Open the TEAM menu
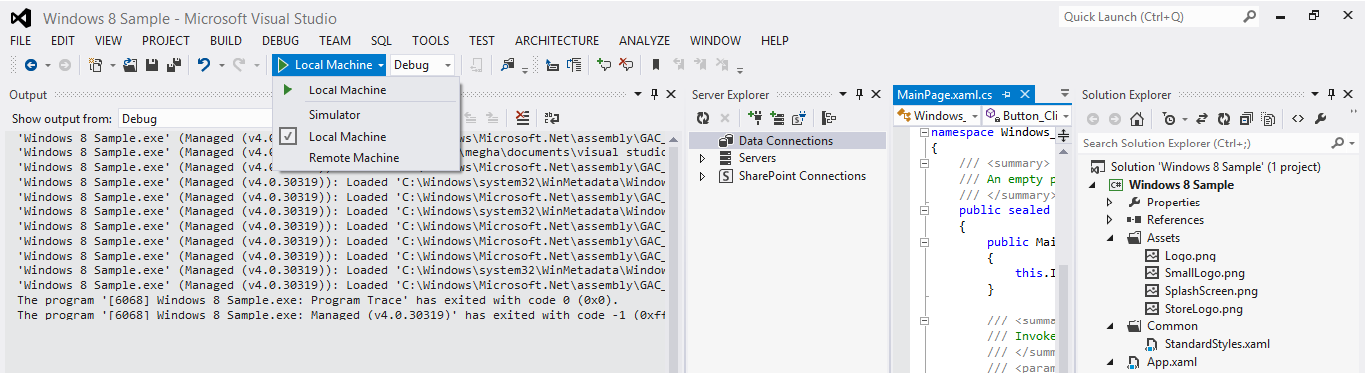The image size is (1366, 373). tap(335, 41)
